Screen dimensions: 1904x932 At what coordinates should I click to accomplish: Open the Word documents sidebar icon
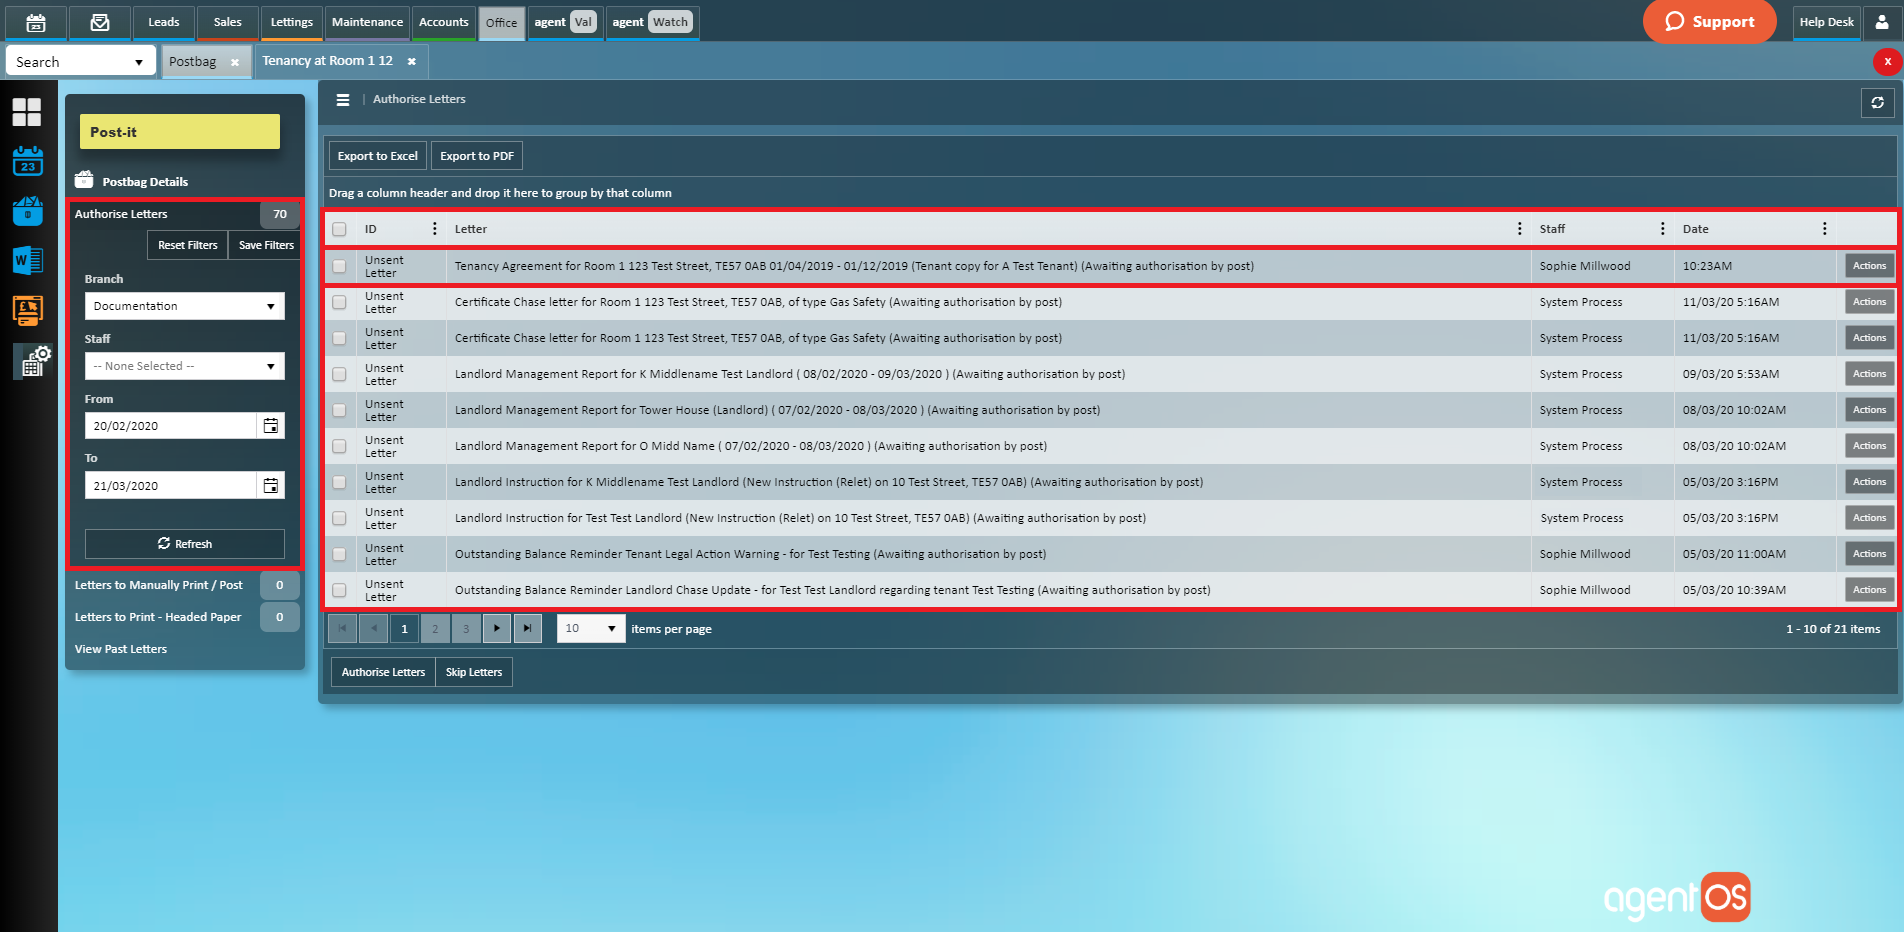pos(27,261)
